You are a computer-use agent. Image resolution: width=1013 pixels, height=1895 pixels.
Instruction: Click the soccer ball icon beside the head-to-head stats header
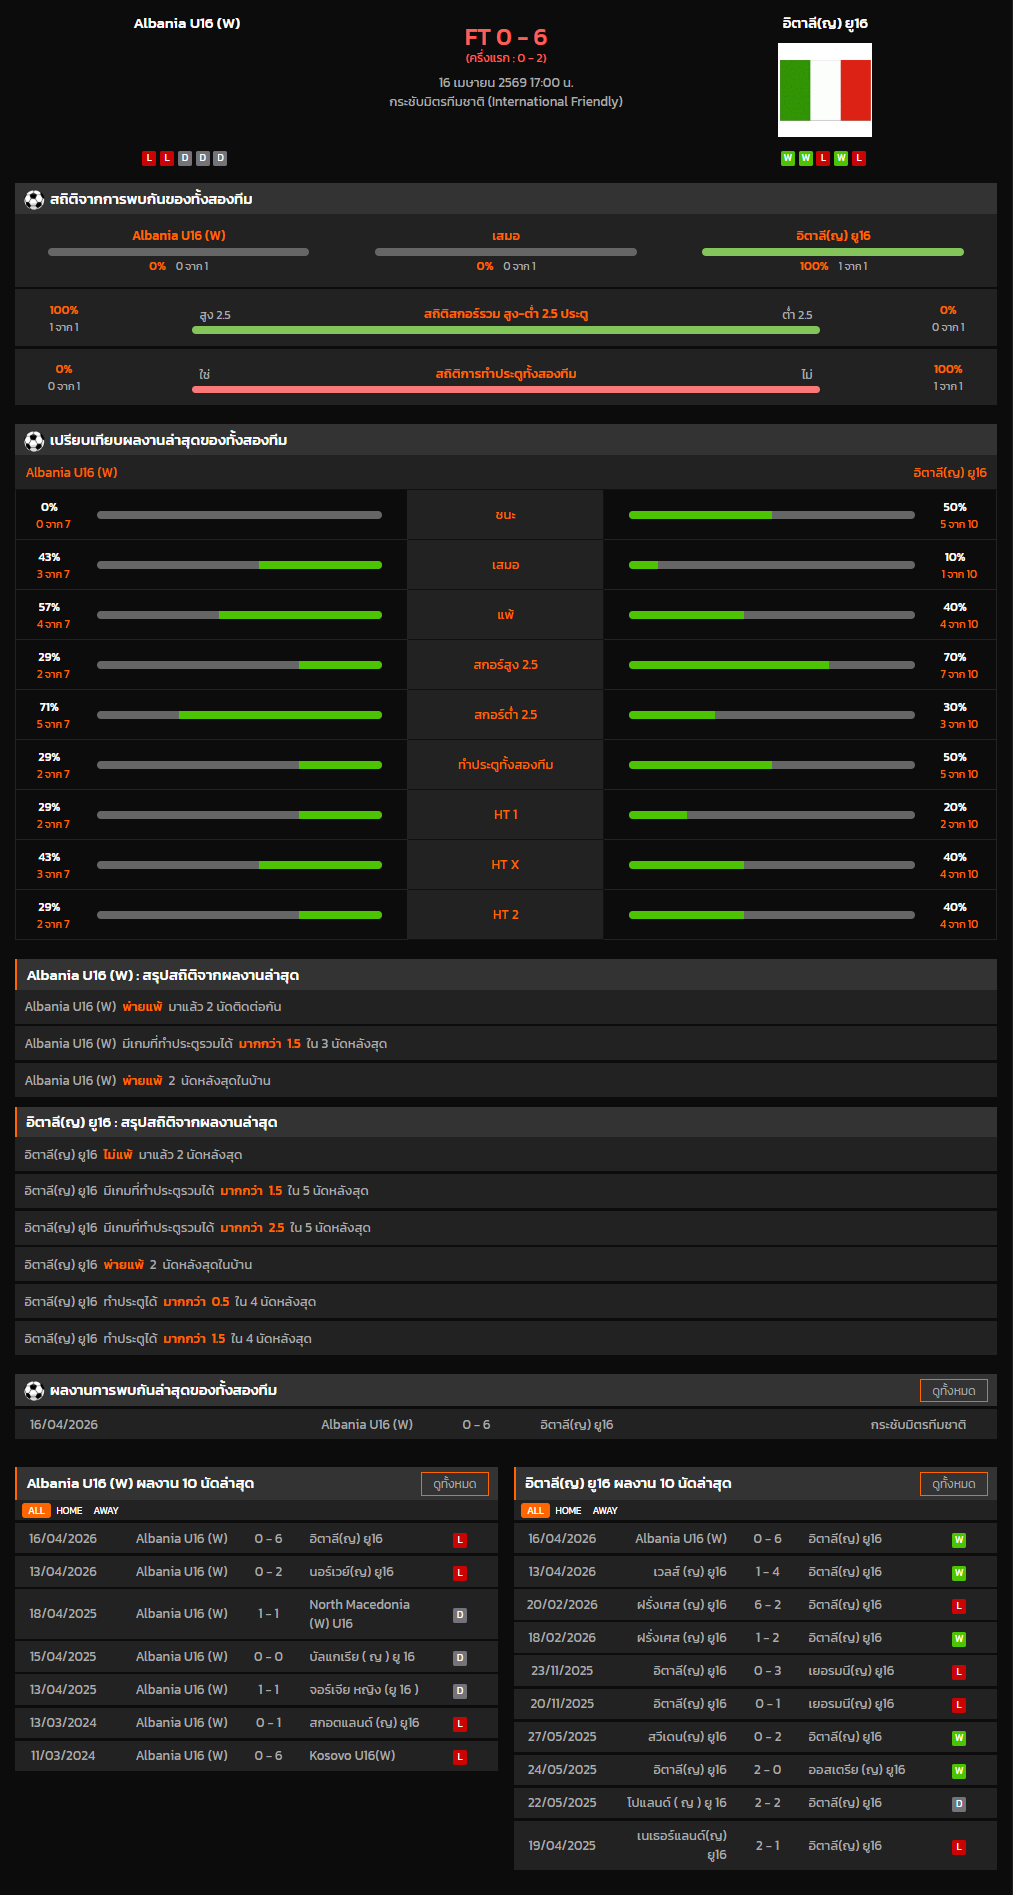click(x=34, y=200)
